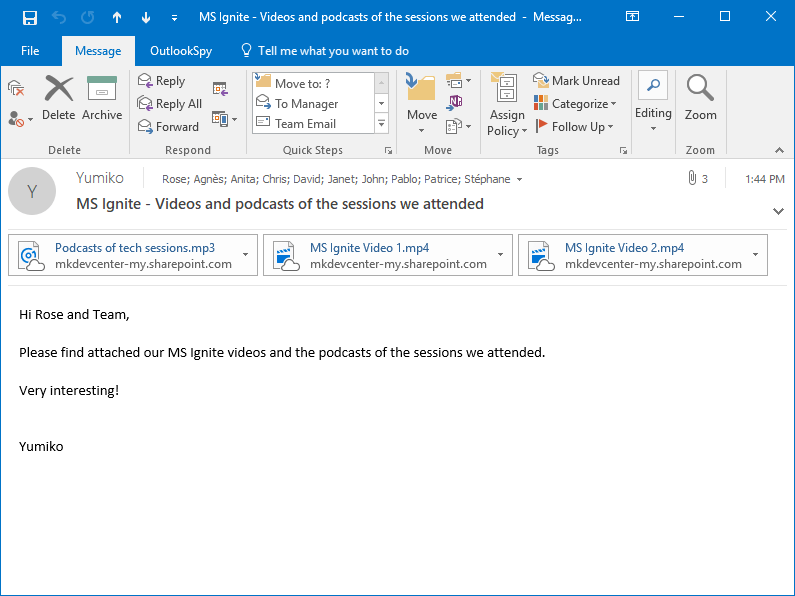Screen dimensions: 795x596
Task: Click the 1:44 PM received time
Action: tap(765, 179)
